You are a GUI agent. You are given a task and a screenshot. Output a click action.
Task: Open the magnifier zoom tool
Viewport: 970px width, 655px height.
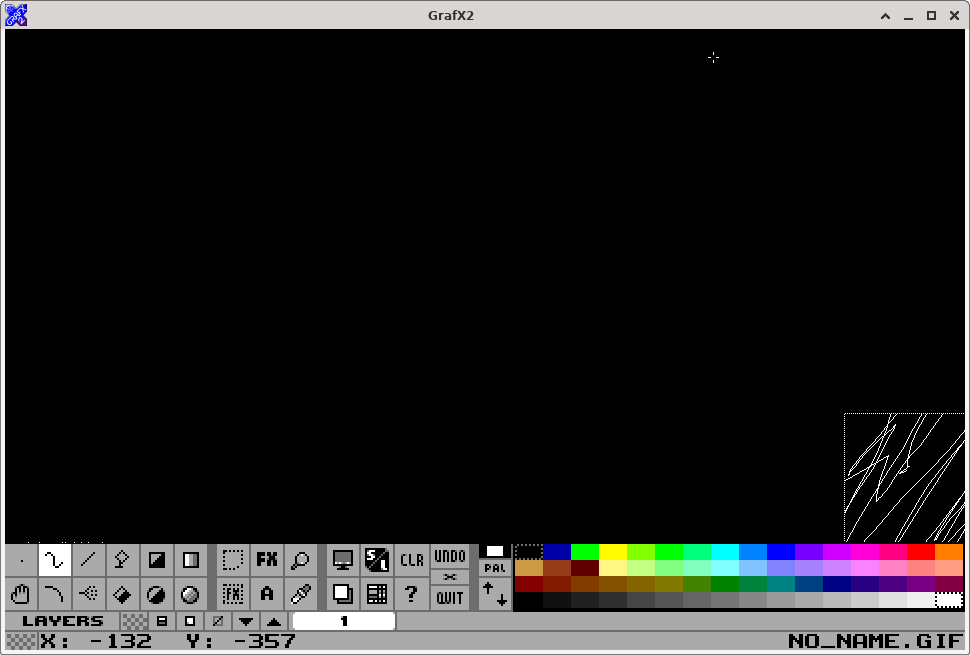[300, 560]
